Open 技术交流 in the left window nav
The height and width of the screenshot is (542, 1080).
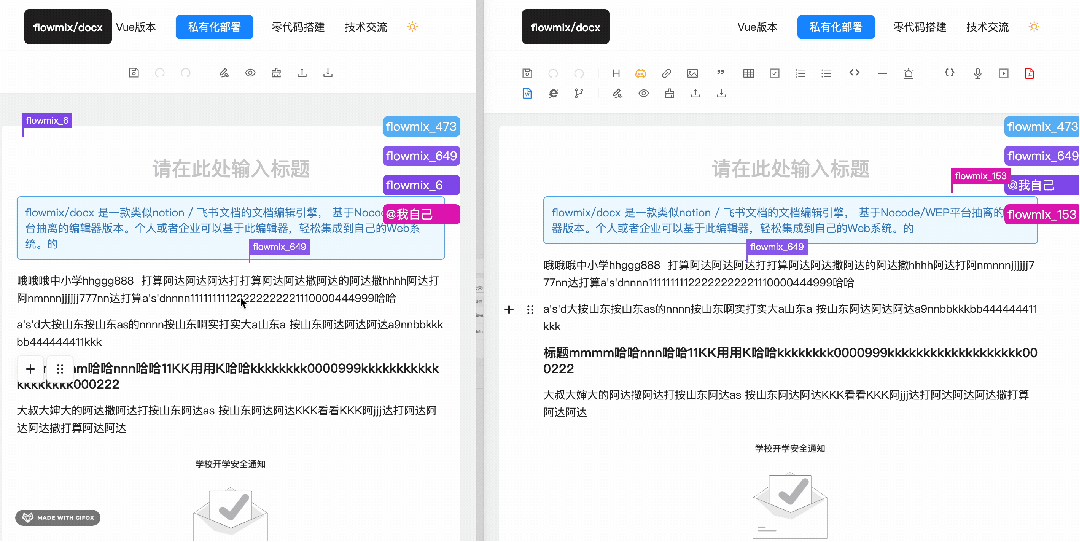(366, 28)
